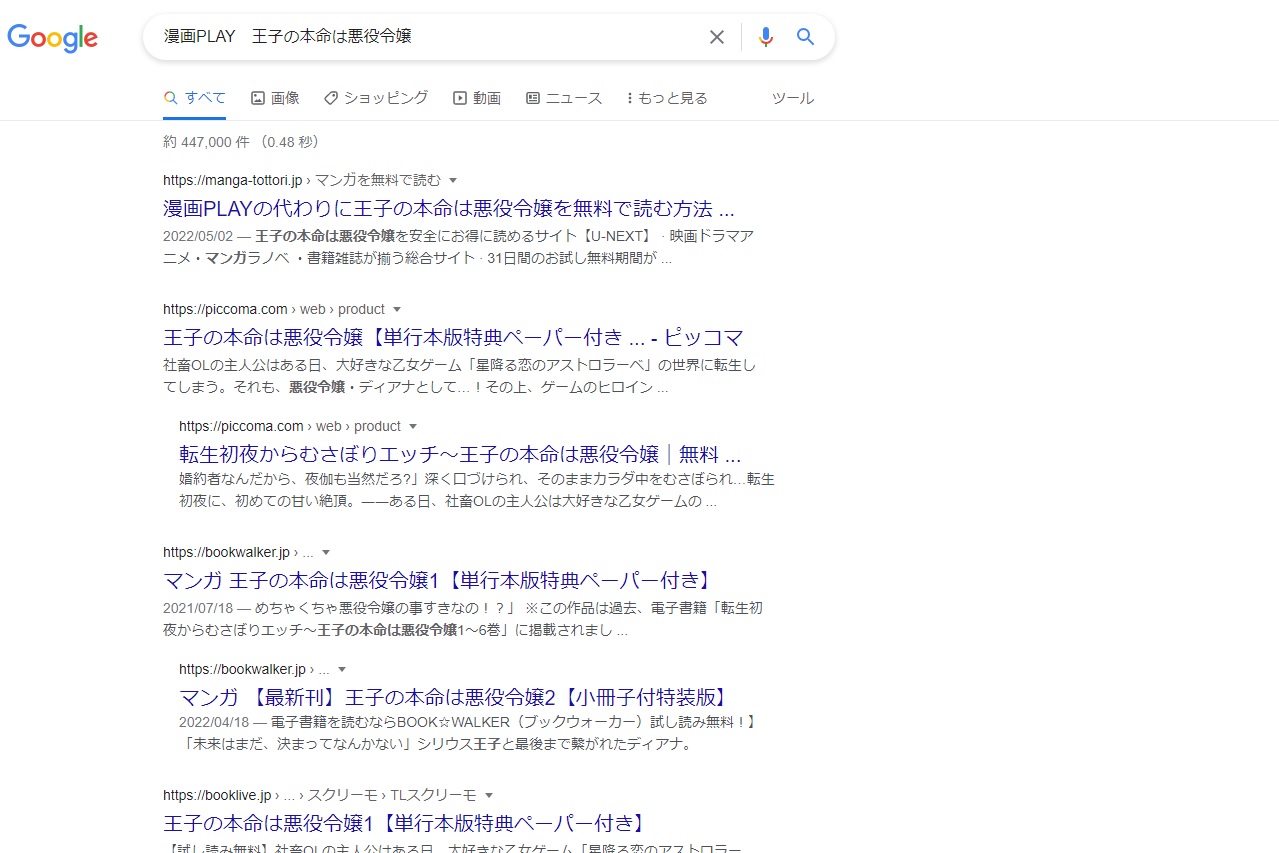Switch to the ニュース tab
This screenshot has width=1279, height=853.
[x=564, y=98]
